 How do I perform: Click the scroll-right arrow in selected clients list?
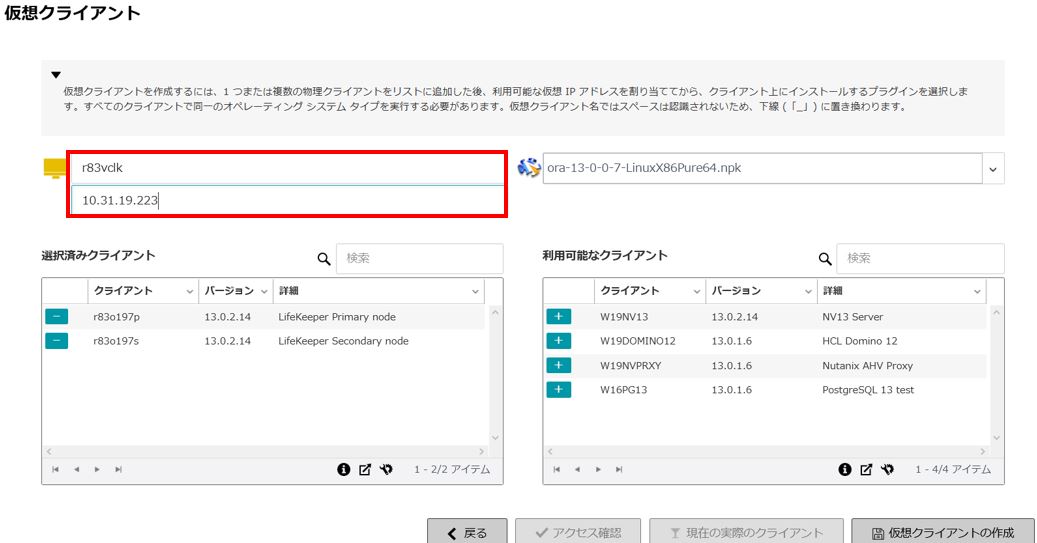click(481, 452)
